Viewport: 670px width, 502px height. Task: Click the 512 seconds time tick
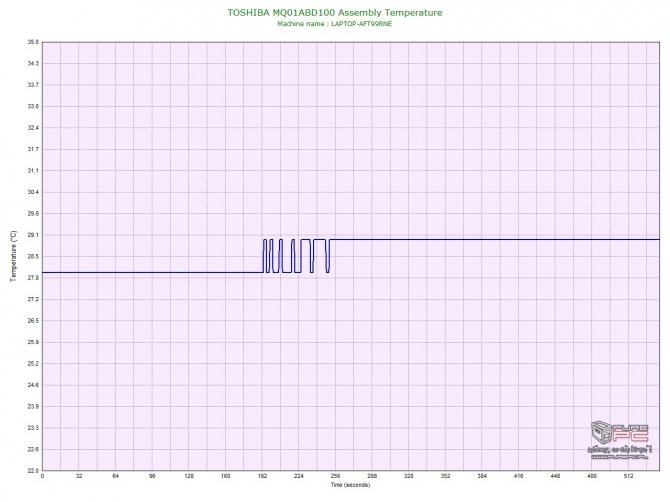[629, 476]
